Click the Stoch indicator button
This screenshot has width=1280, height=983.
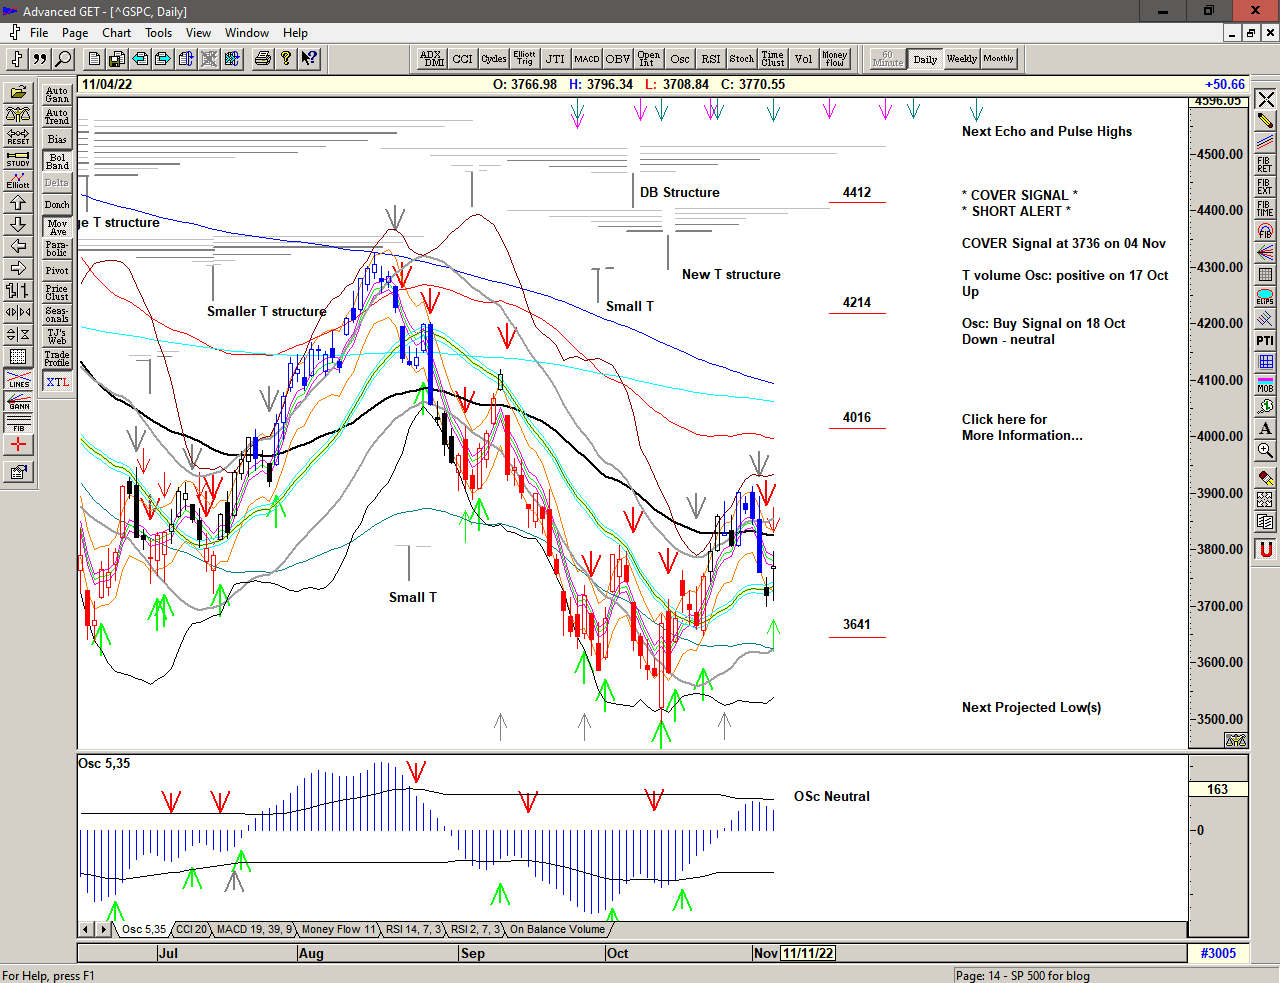pos(741,59)
